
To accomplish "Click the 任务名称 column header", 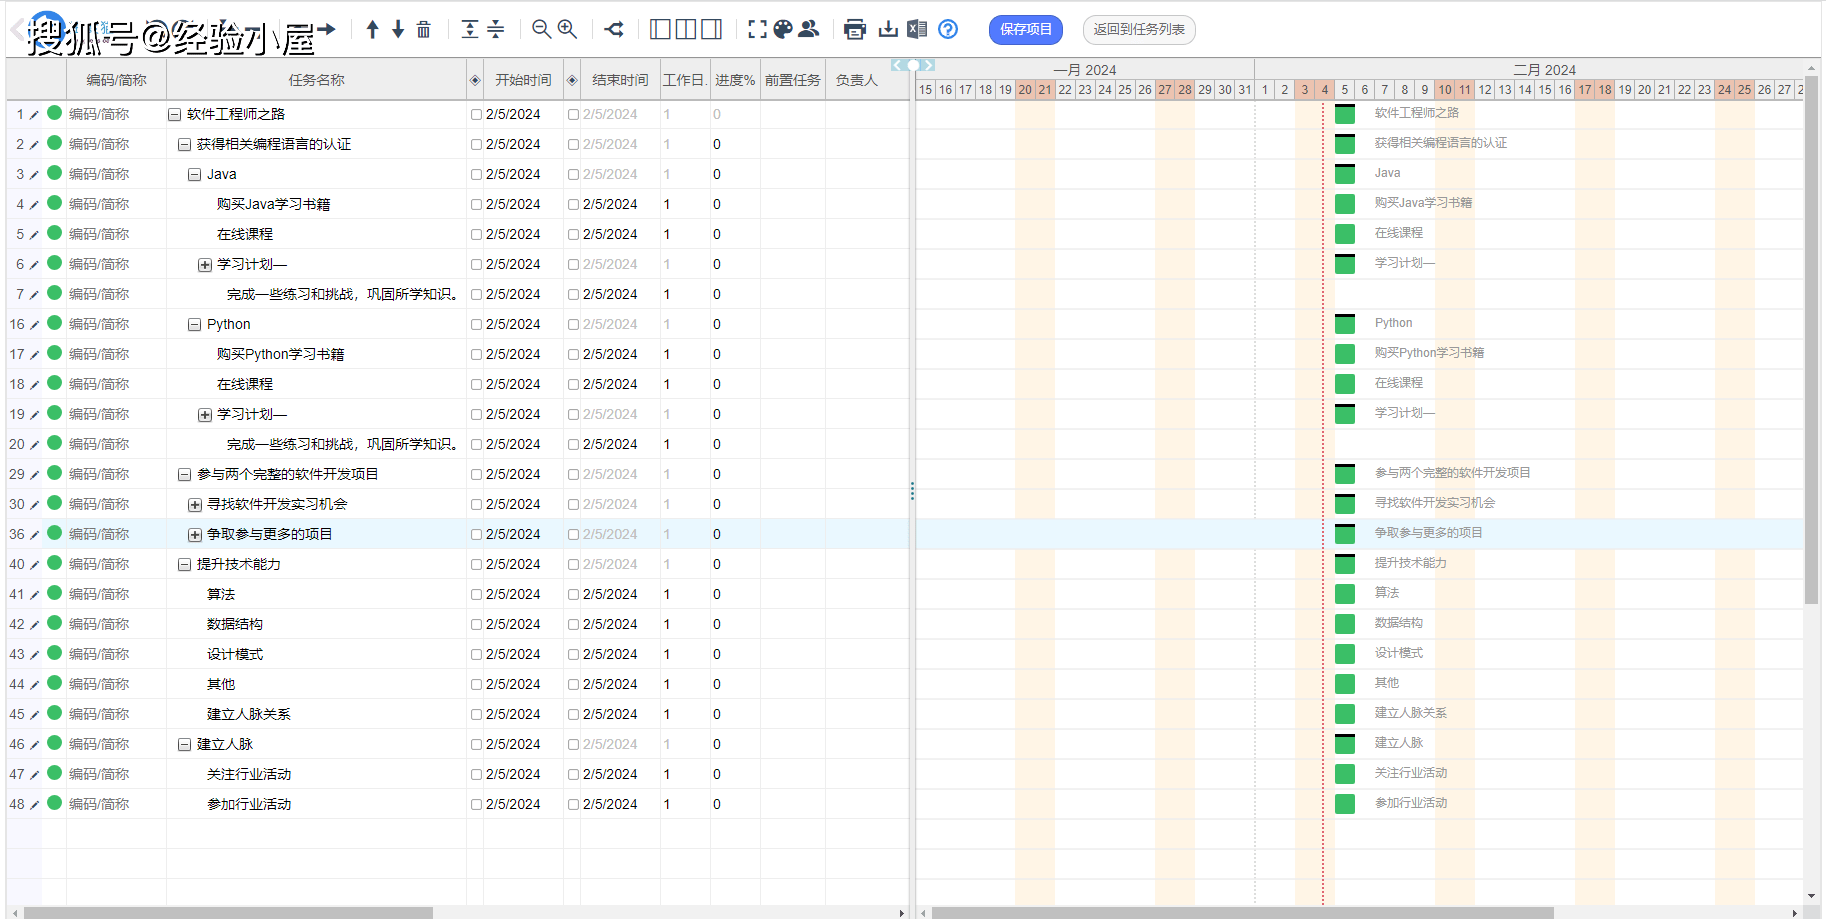I will (316, 80).
